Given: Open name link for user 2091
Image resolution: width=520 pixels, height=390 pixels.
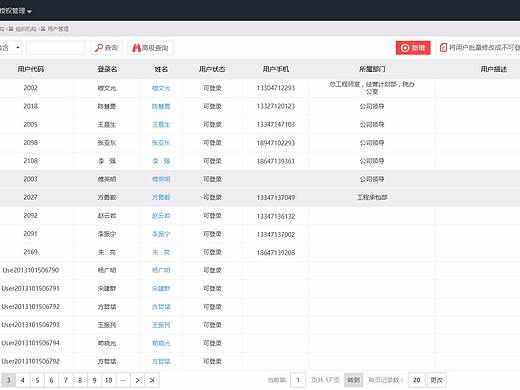Looking at the screenshot, I should click(161, 234).
